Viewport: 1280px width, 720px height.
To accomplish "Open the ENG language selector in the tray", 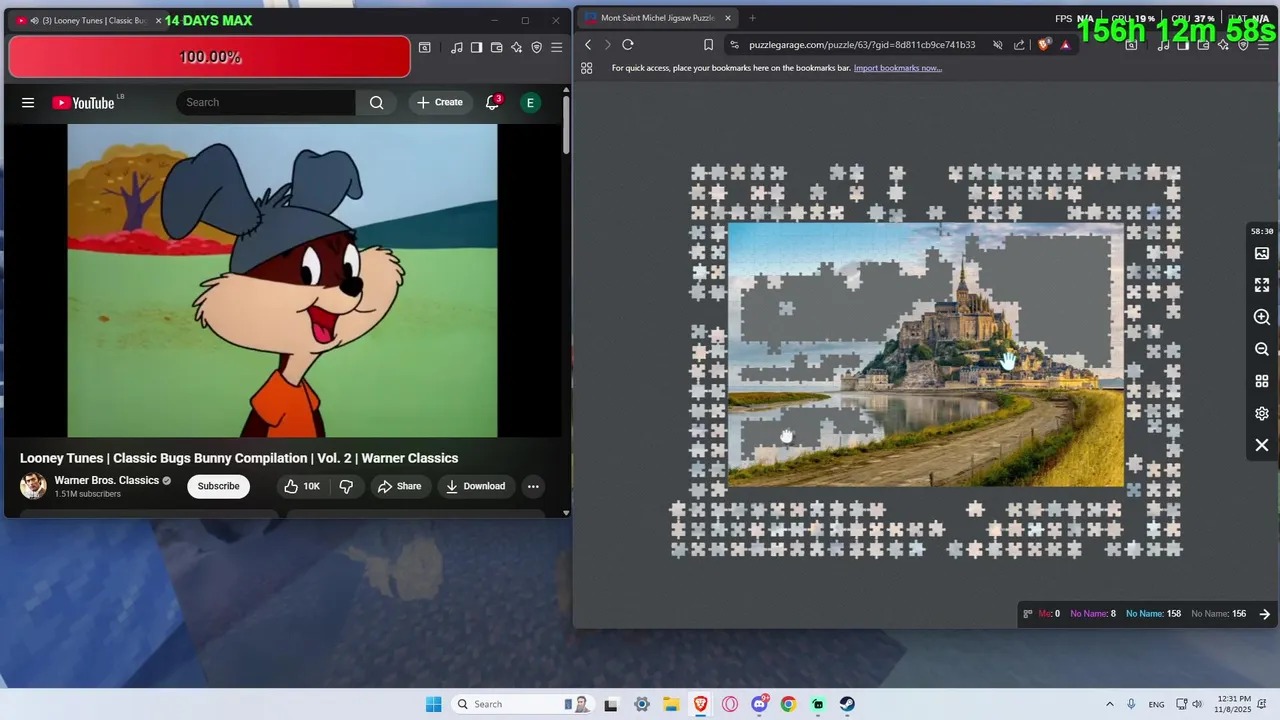I will [1156, 704].
